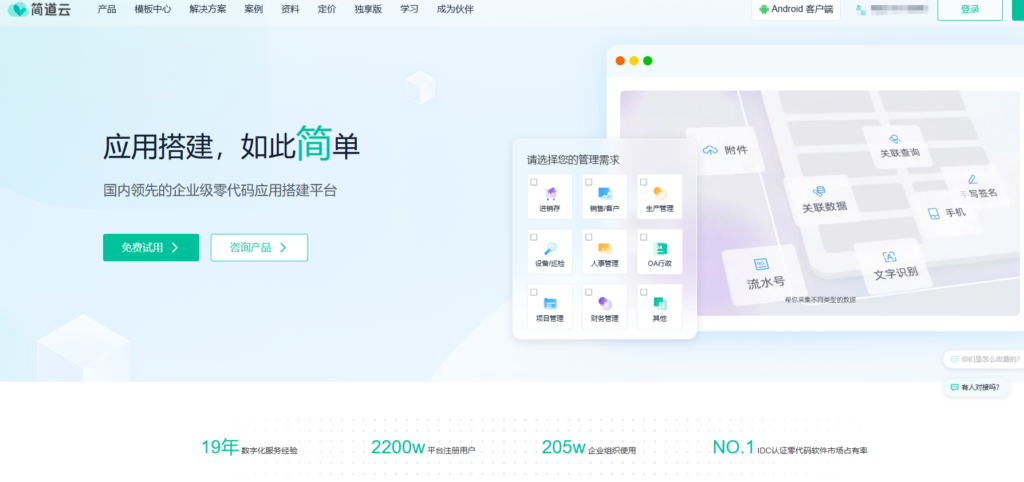Click the 你们是怎么收费的 chat prompt
This screenshot has height=482, width=1024.
(983, 359)
